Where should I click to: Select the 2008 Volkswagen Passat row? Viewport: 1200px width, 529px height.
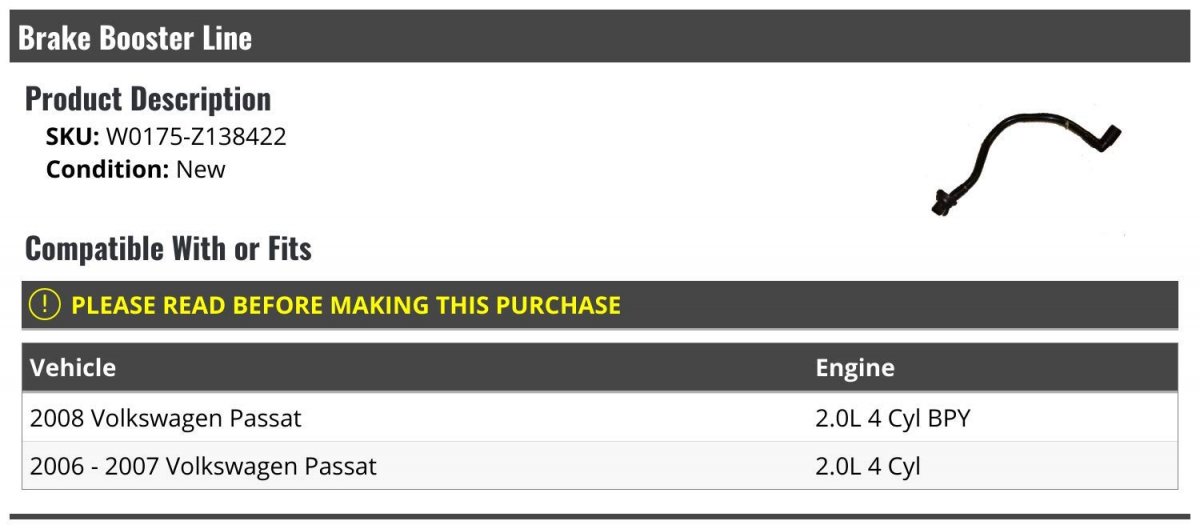click(165, 418)
